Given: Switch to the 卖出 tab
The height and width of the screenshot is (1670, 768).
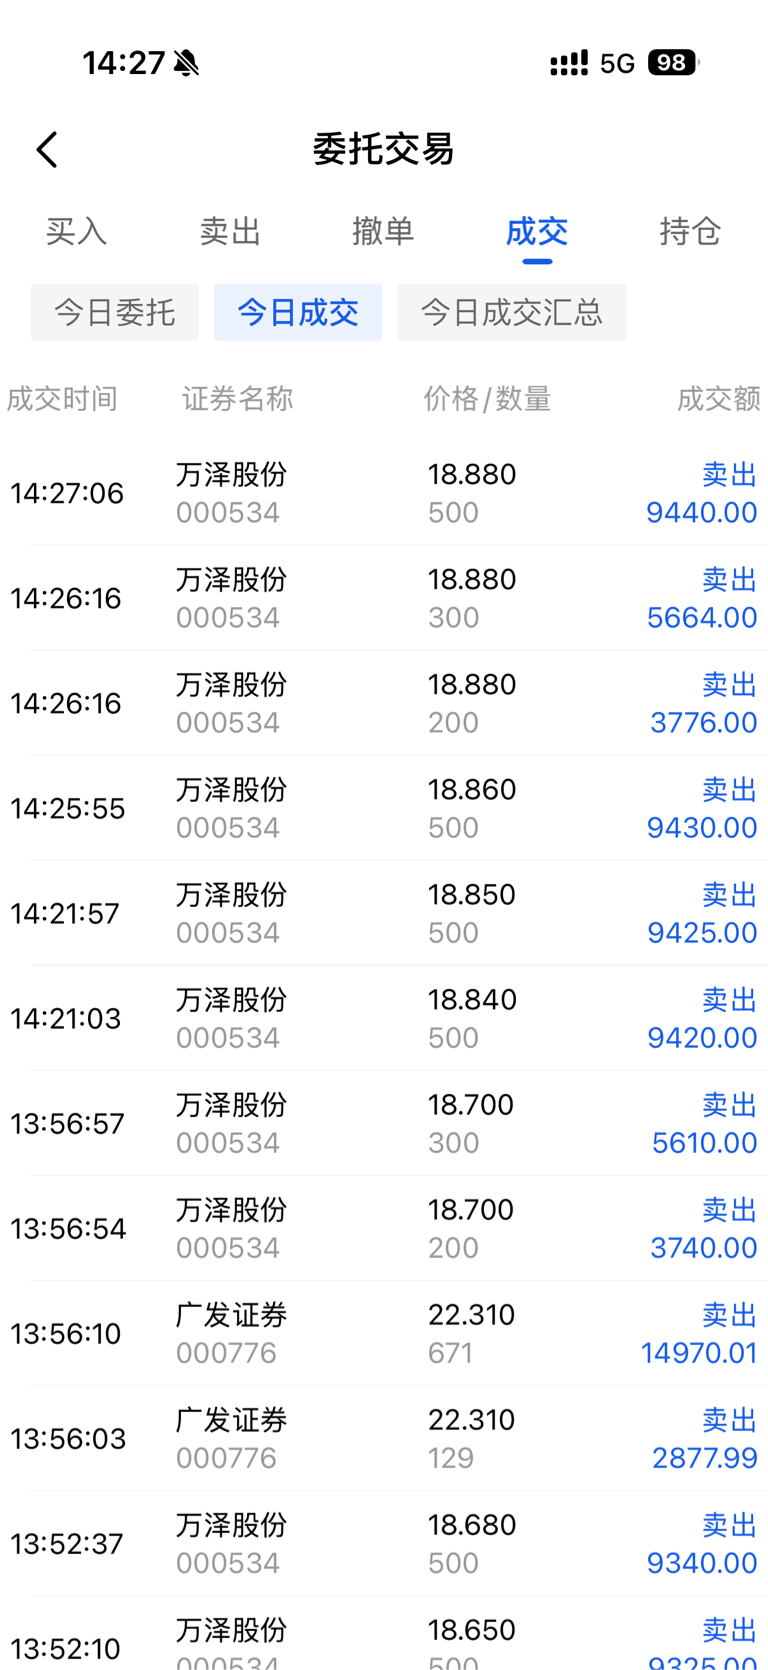Looking at the screenshot, I should click(x=230, y=231).
